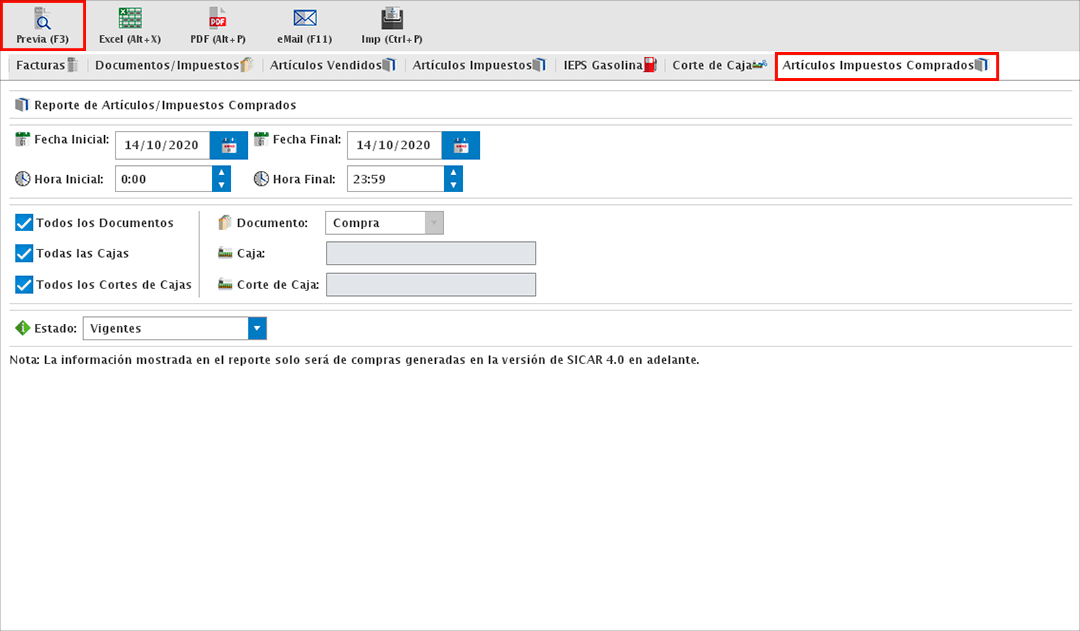The height and width of the screenshot is (631, 1080).
Task: Switch to IEPS Gasolina tab
Action: (609, 66)
